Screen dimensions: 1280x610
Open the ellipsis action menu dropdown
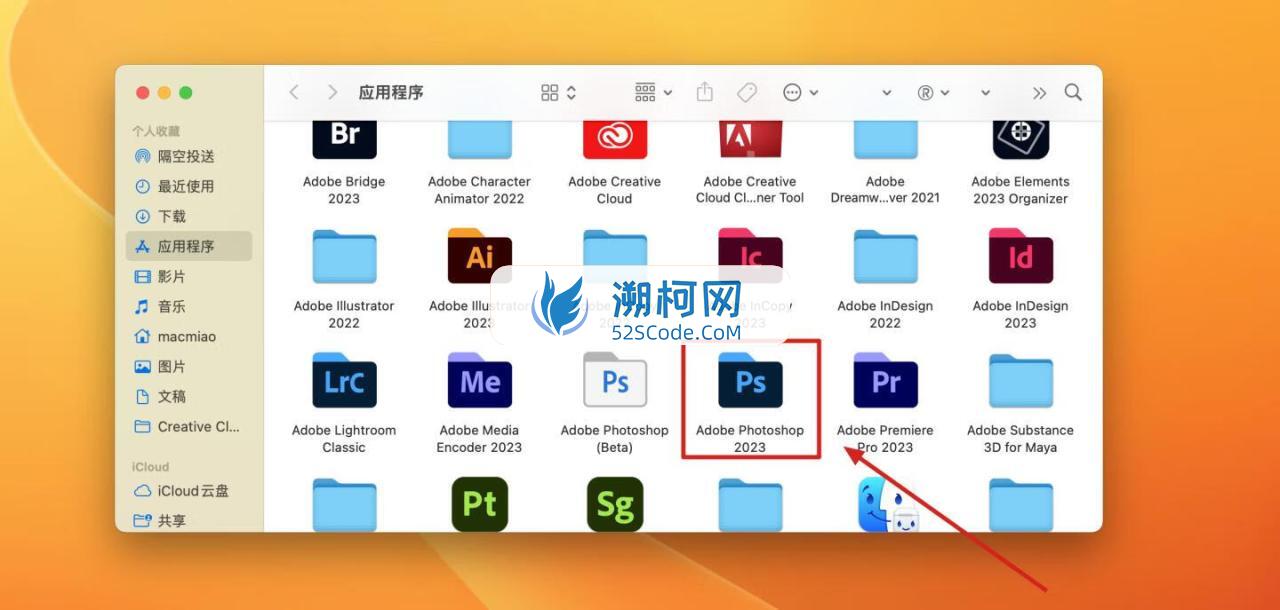click(800, 92)
